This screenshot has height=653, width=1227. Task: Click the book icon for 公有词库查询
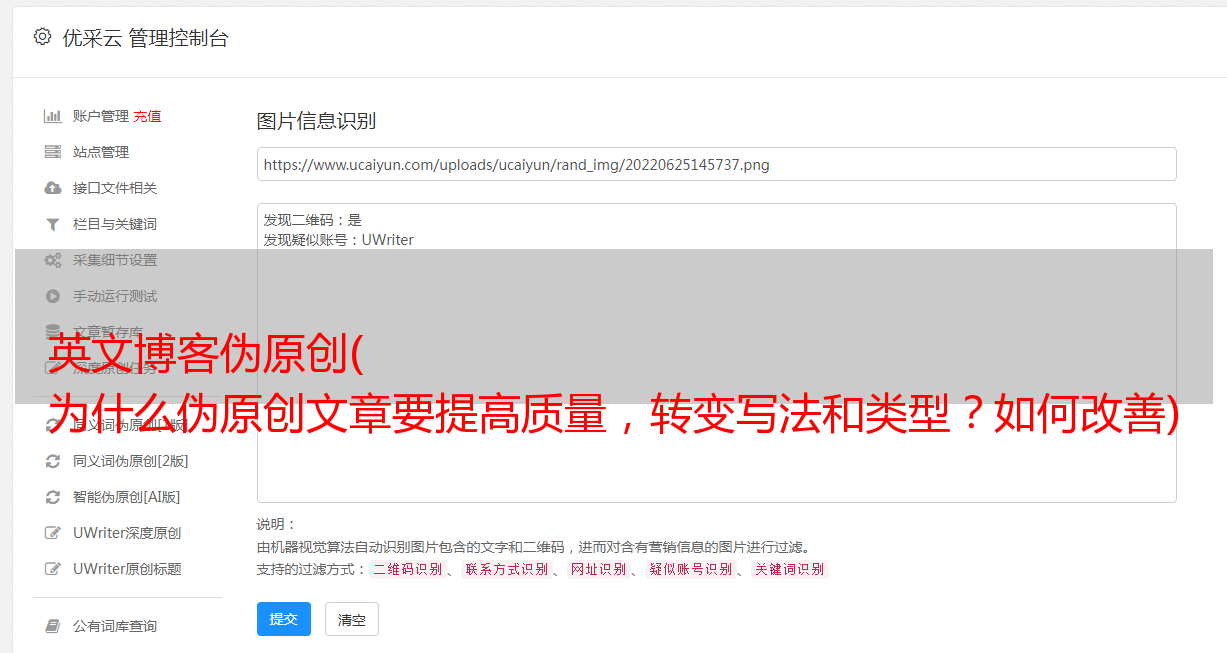[53, 626]
